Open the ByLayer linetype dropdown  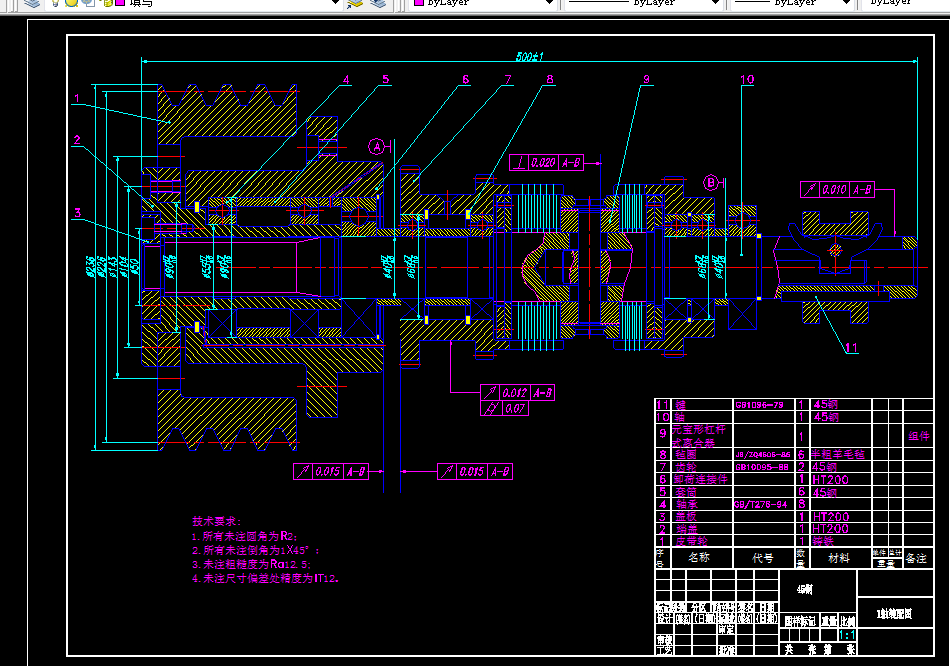[x=716, y=2]
